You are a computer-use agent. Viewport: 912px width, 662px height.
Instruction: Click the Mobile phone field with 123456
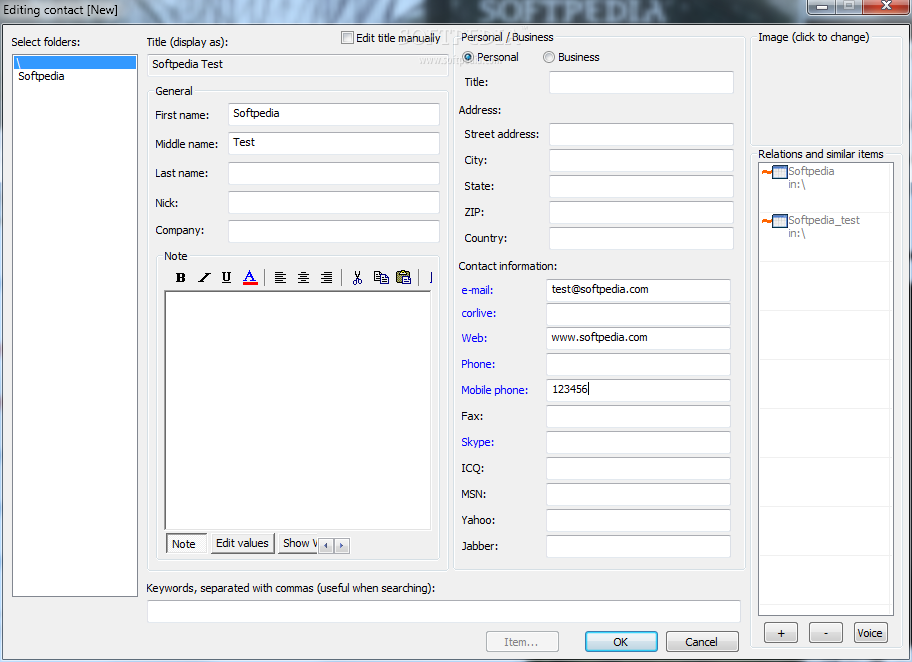tap(638, 390)
